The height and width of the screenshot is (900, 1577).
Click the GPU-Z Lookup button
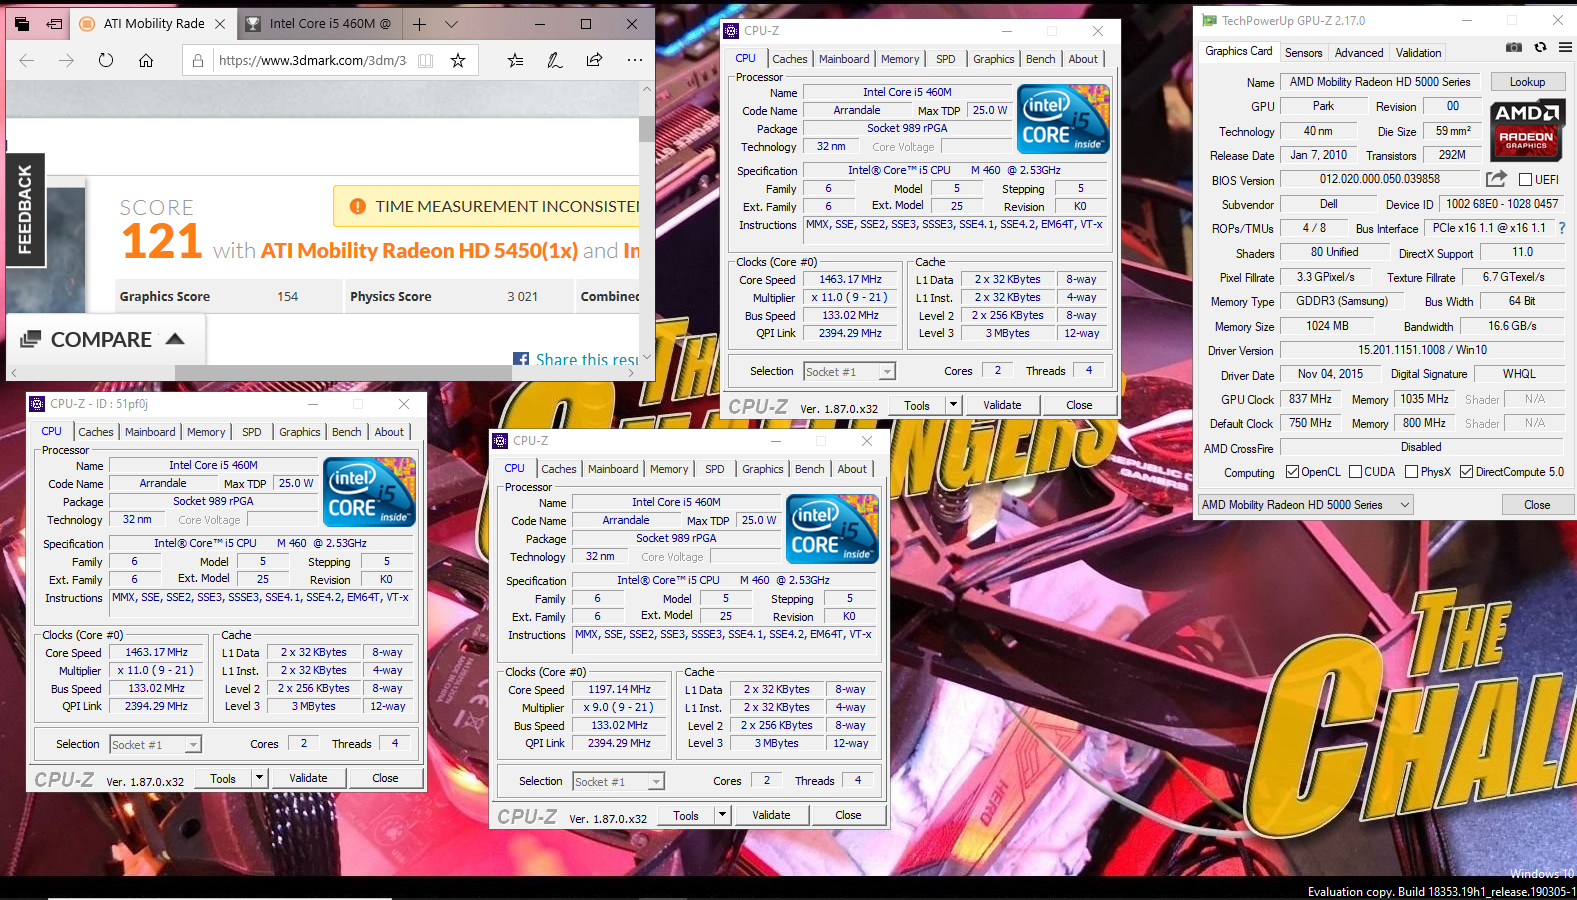click(x=1527, y=82)
